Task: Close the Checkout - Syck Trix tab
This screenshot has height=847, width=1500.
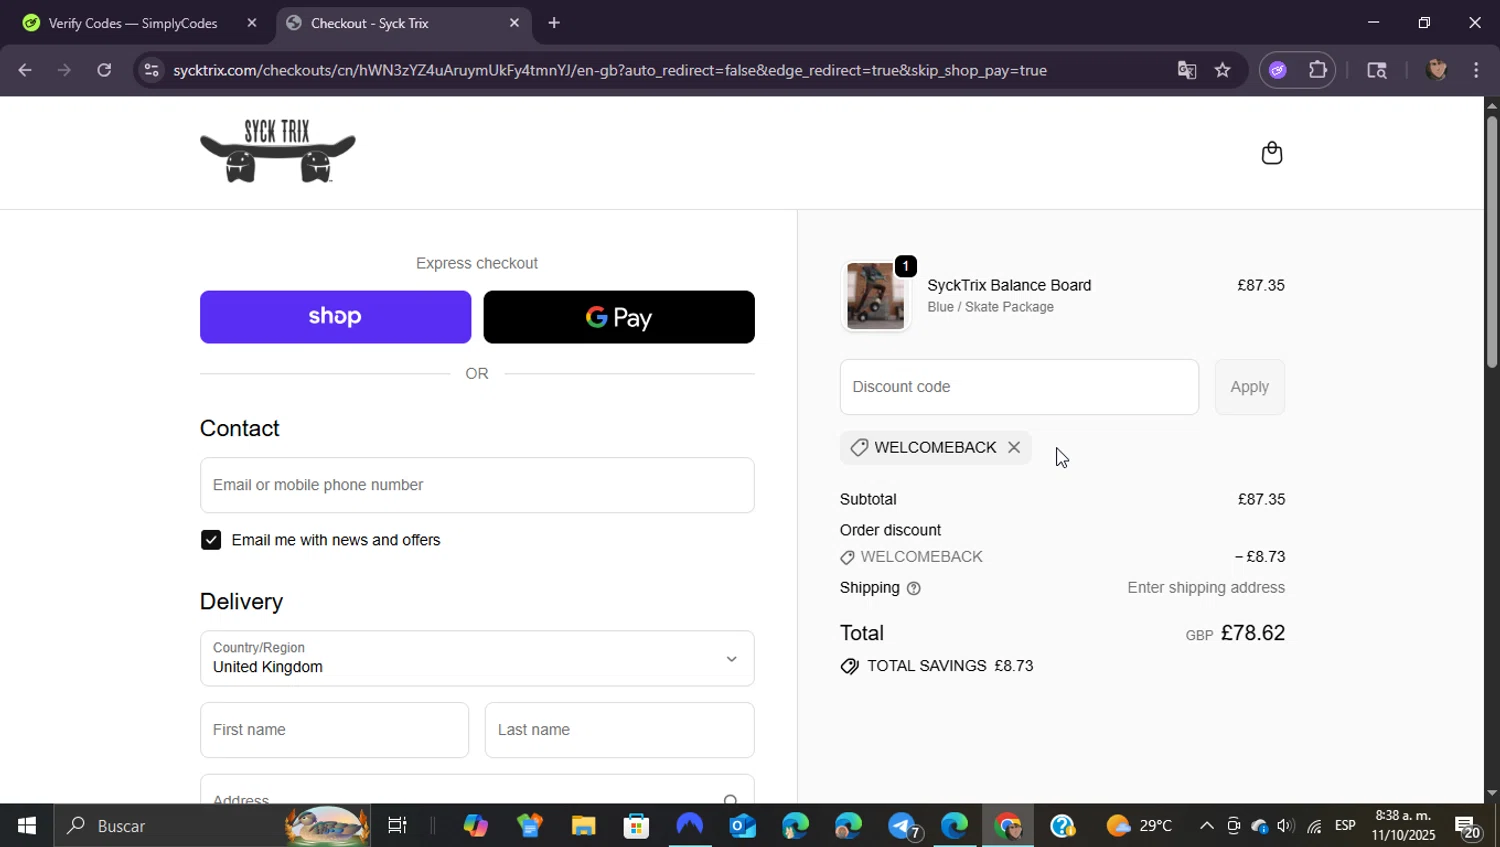Action: [514, 23]
